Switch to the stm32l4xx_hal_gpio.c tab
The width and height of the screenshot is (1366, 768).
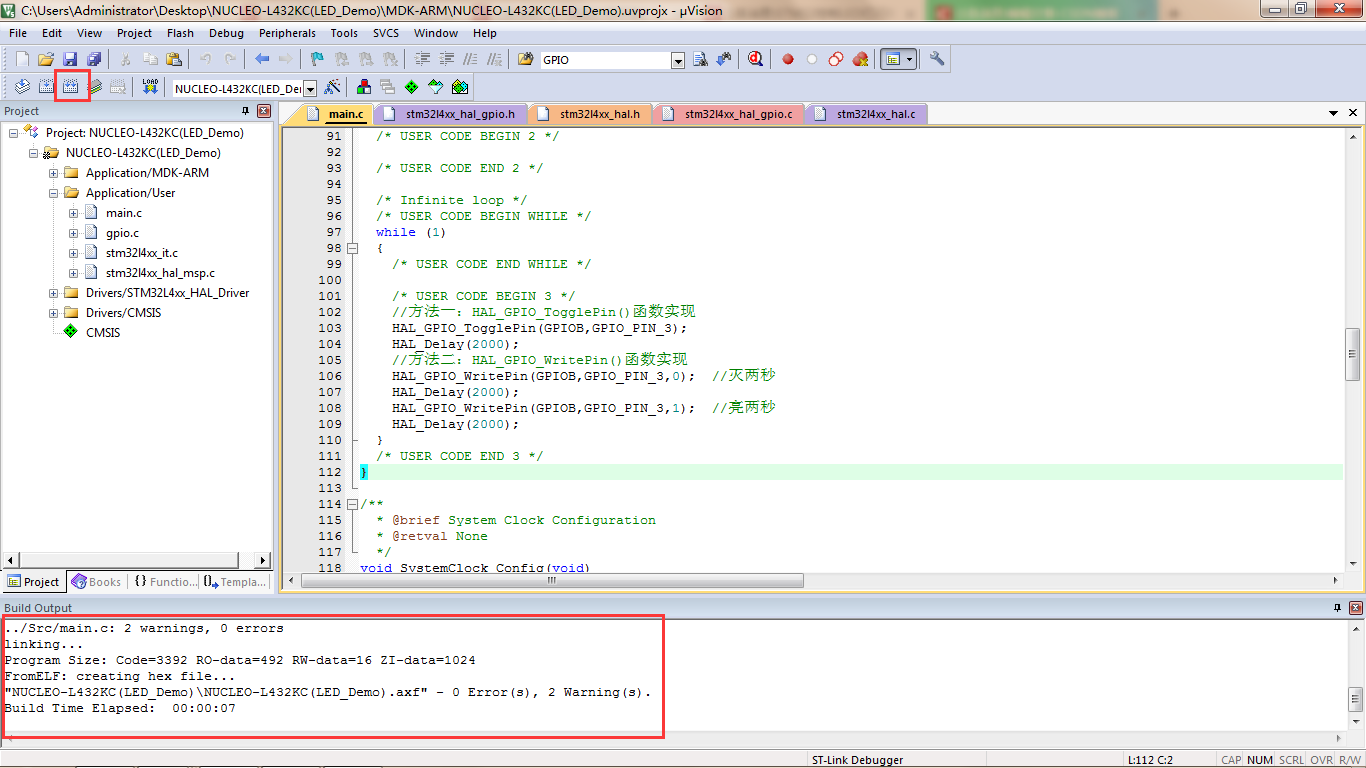point(728,114)
